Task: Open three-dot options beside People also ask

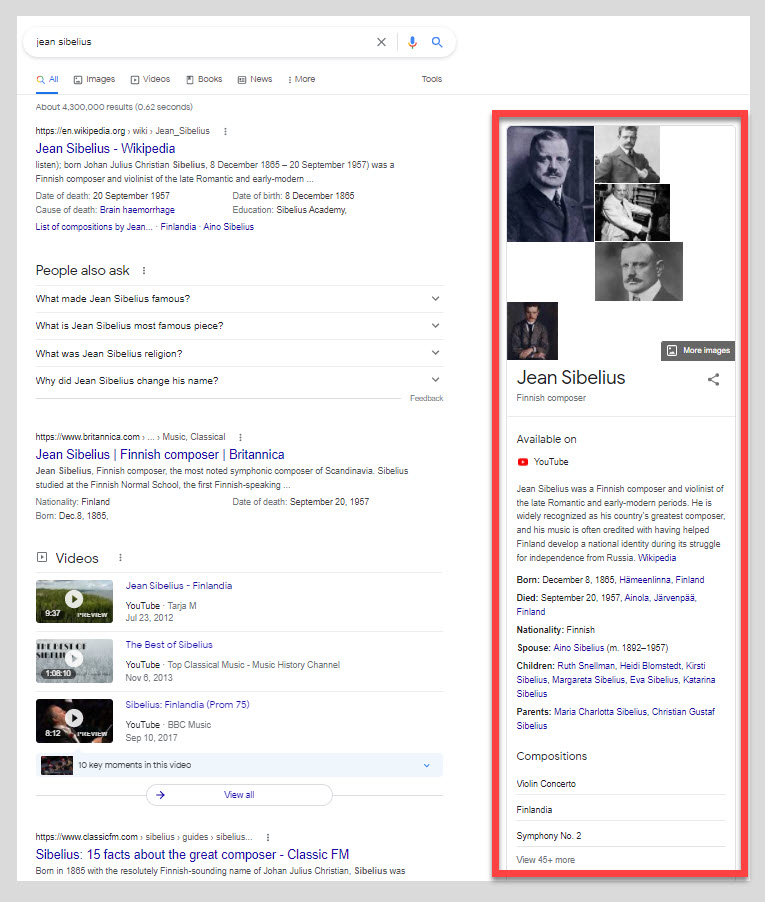Action: coord(144,271)
